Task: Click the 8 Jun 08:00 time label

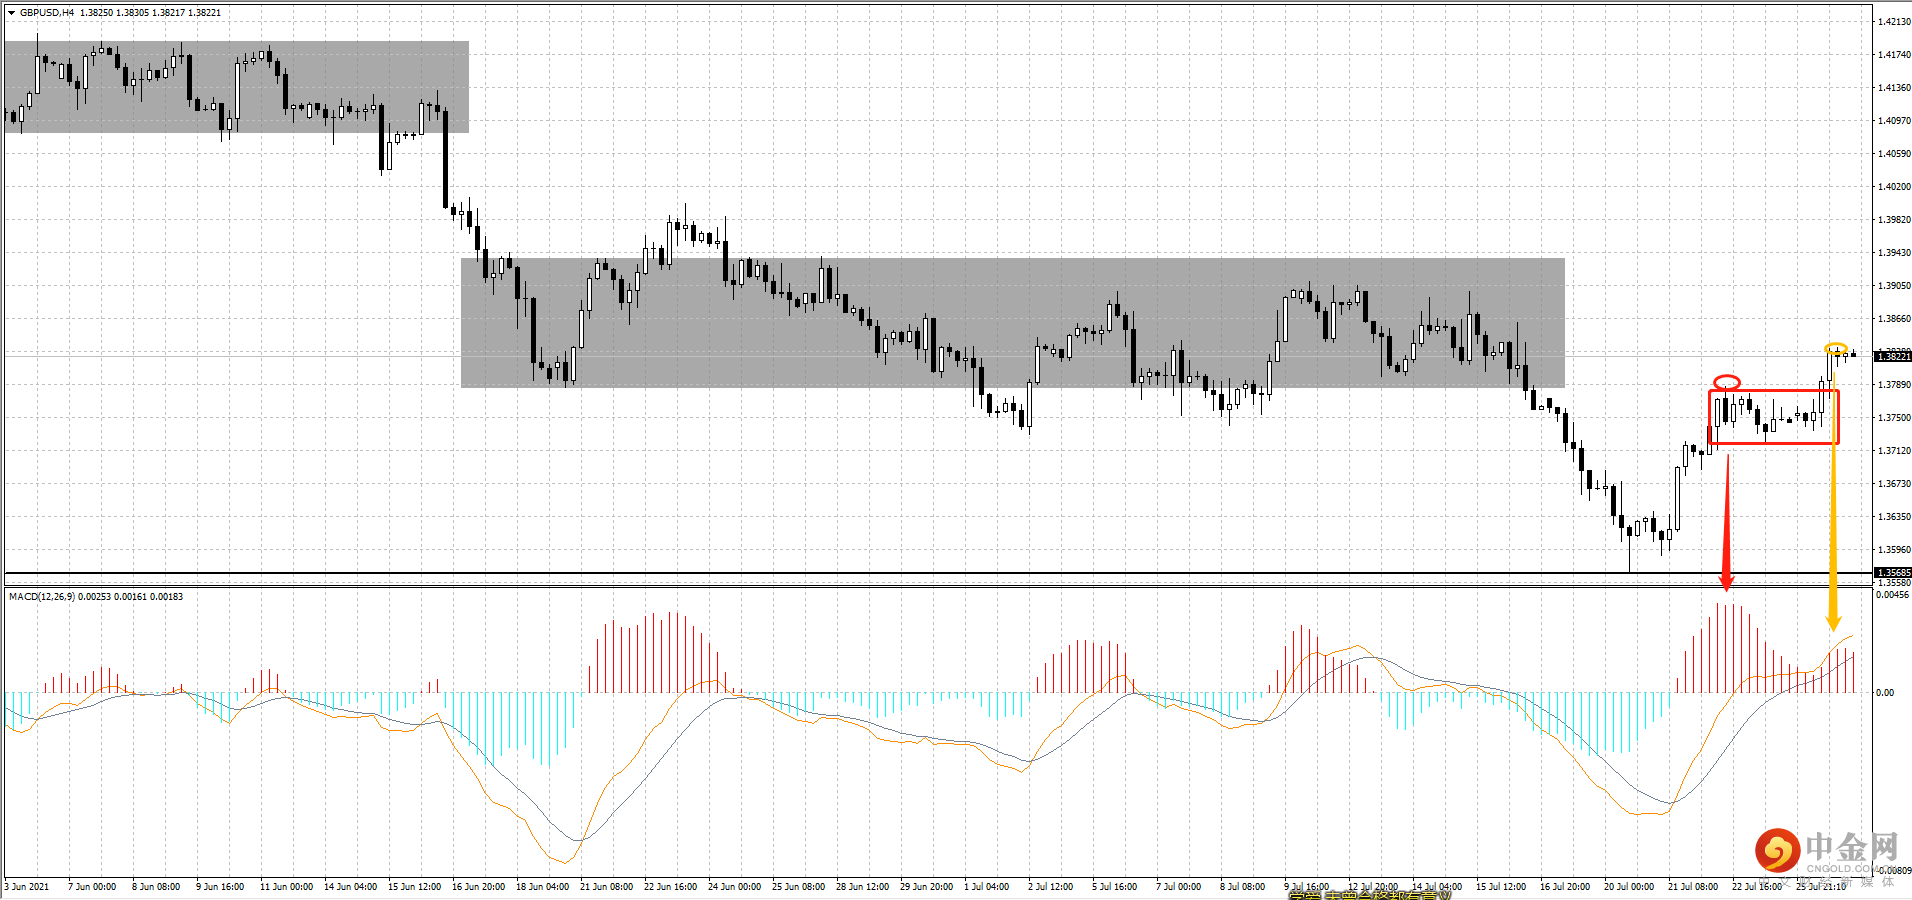Action: [156, 887]
